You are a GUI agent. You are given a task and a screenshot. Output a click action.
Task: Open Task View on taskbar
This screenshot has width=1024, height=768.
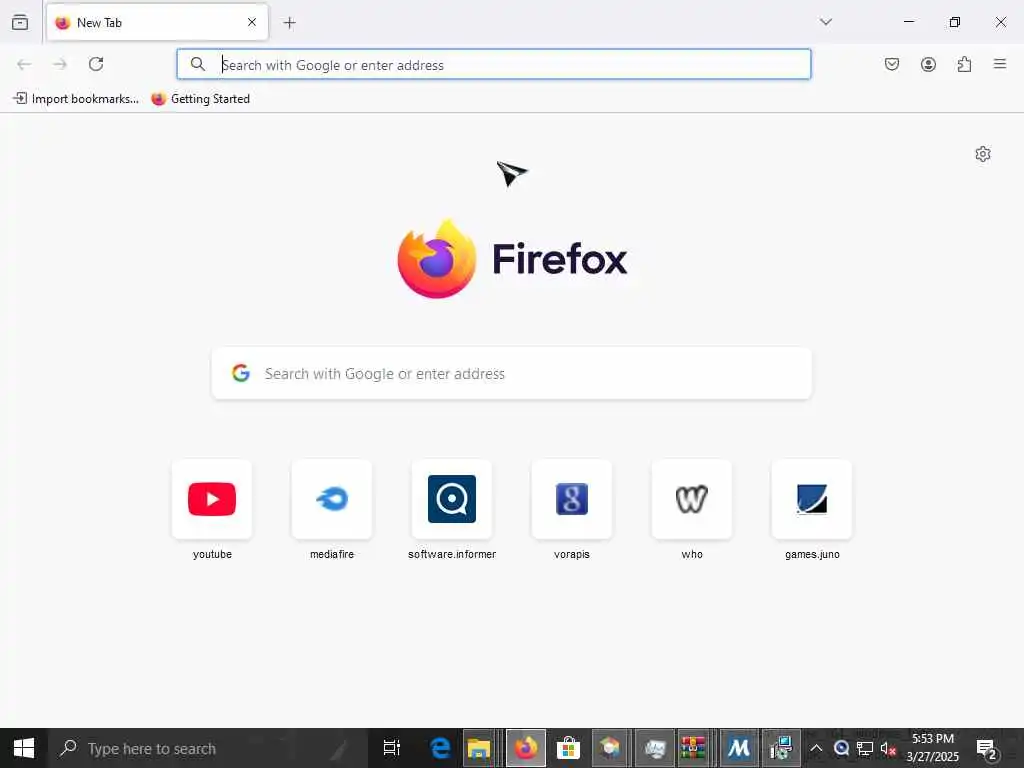392,748
